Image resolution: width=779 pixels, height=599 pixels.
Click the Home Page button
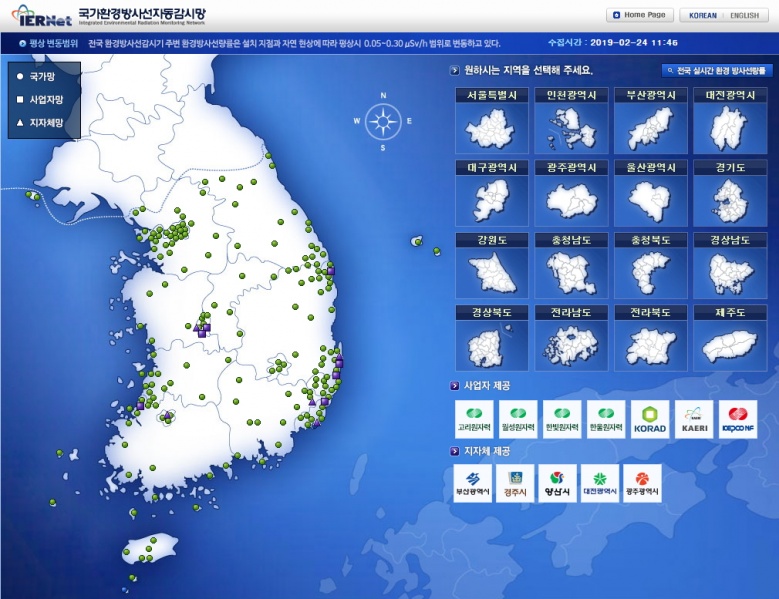pos(640,15)
